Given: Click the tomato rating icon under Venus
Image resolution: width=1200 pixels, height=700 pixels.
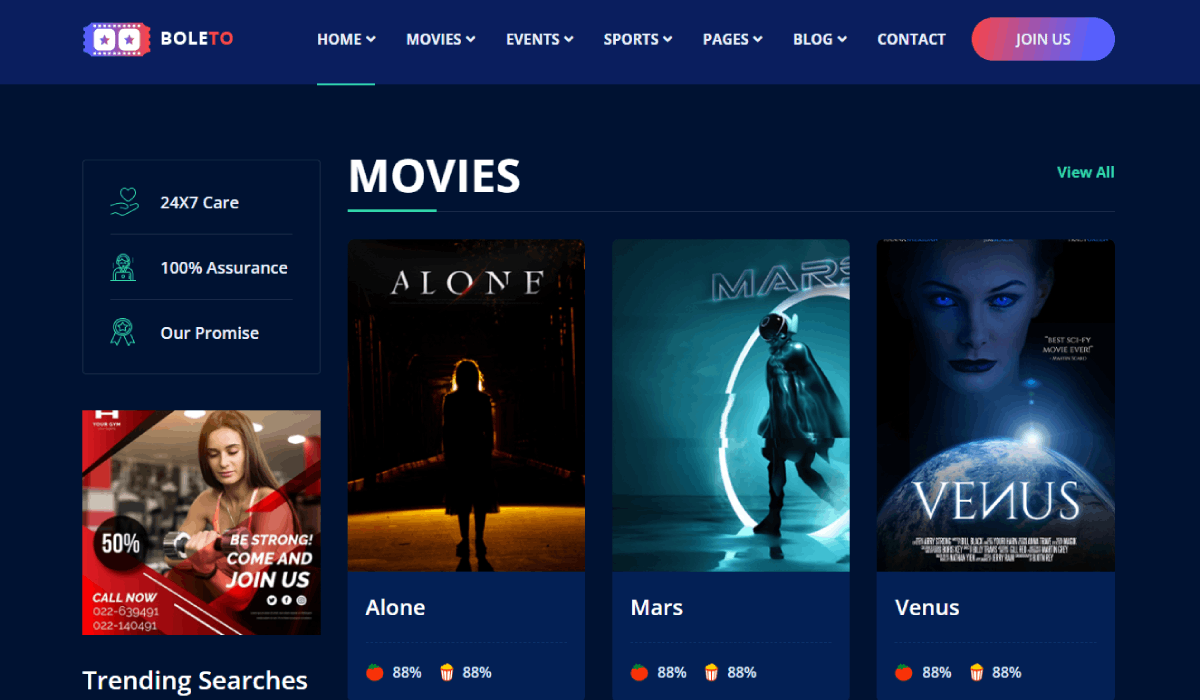Looking at the screenshot, I should coord(904,672).
